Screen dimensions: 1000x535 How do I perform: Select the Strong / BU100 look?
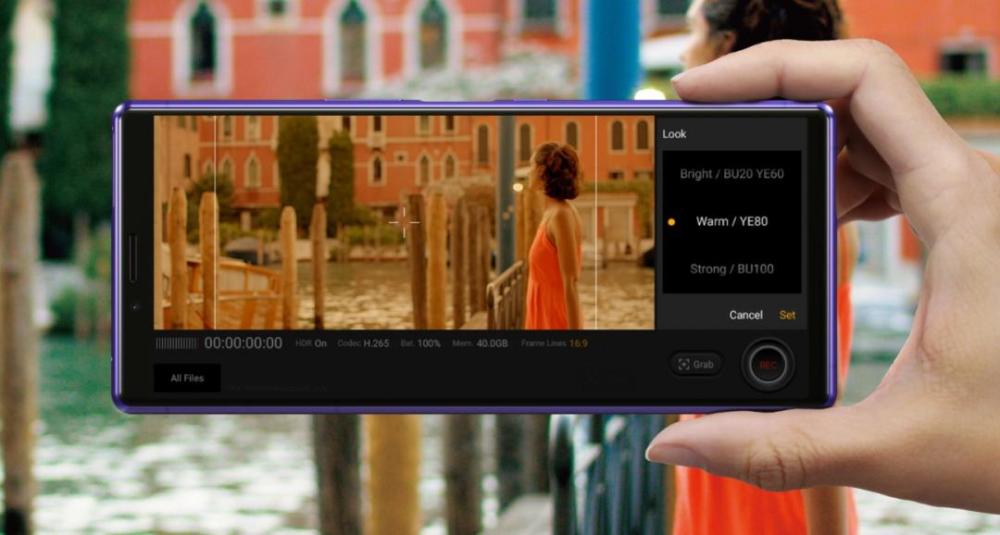coord(732,269)
